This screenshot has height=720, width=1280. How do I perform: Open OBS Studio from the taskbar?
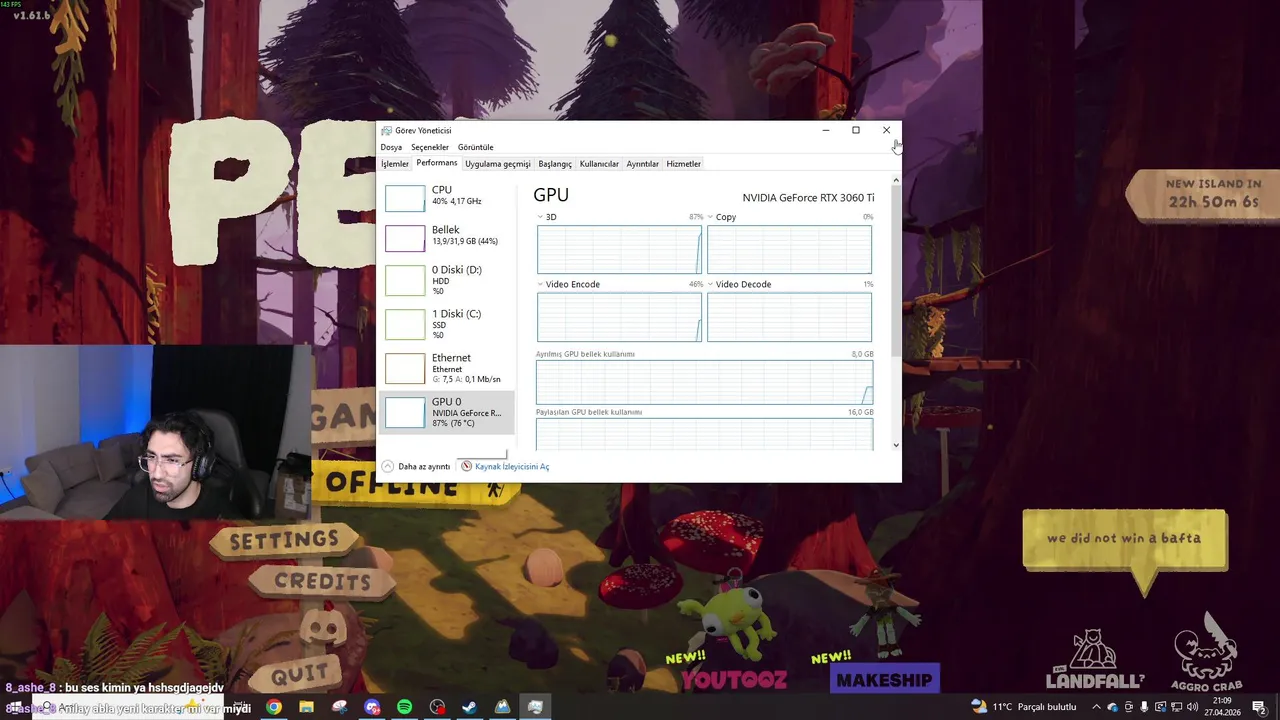click(437, 707)
